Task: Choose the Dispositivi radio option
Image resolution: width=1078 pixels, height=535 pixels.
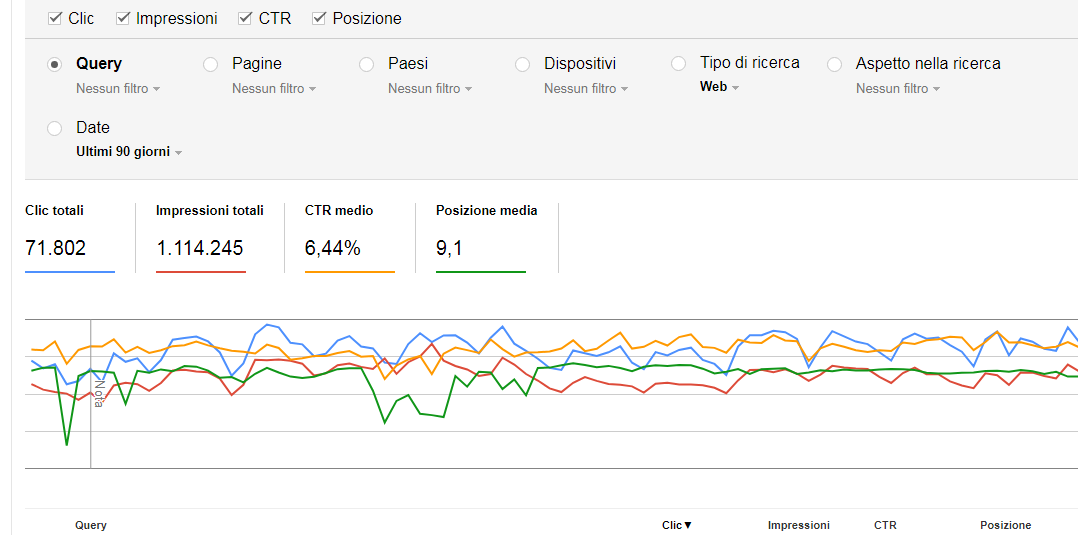Action: 522,65
